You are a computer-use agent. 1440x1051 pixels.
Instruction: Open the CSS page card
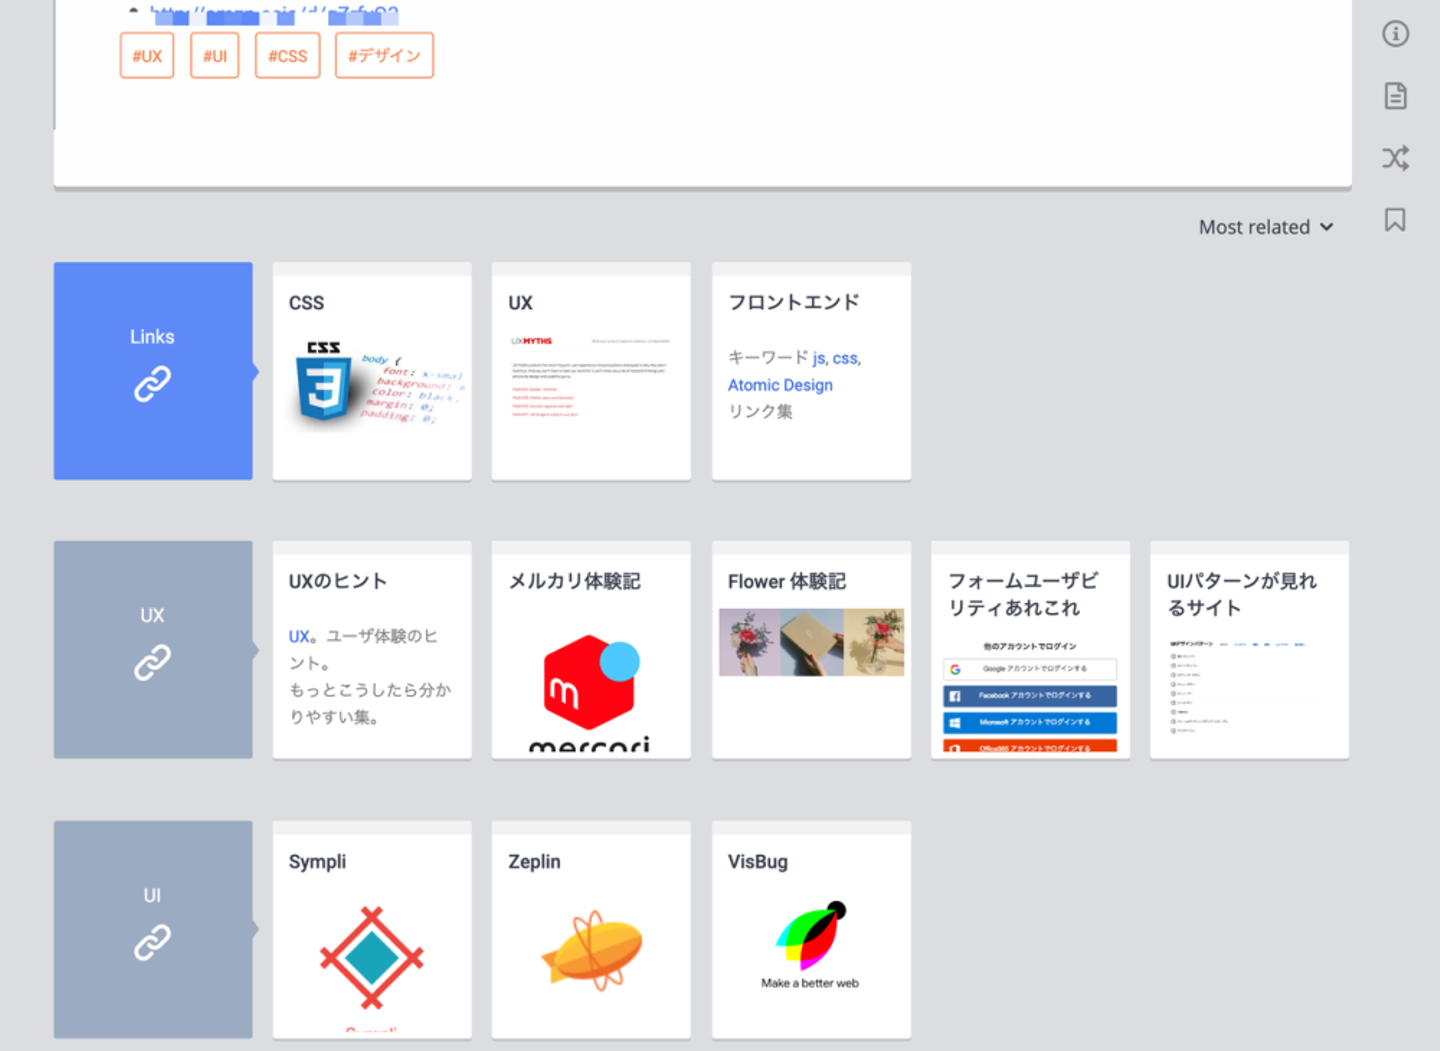372,371
